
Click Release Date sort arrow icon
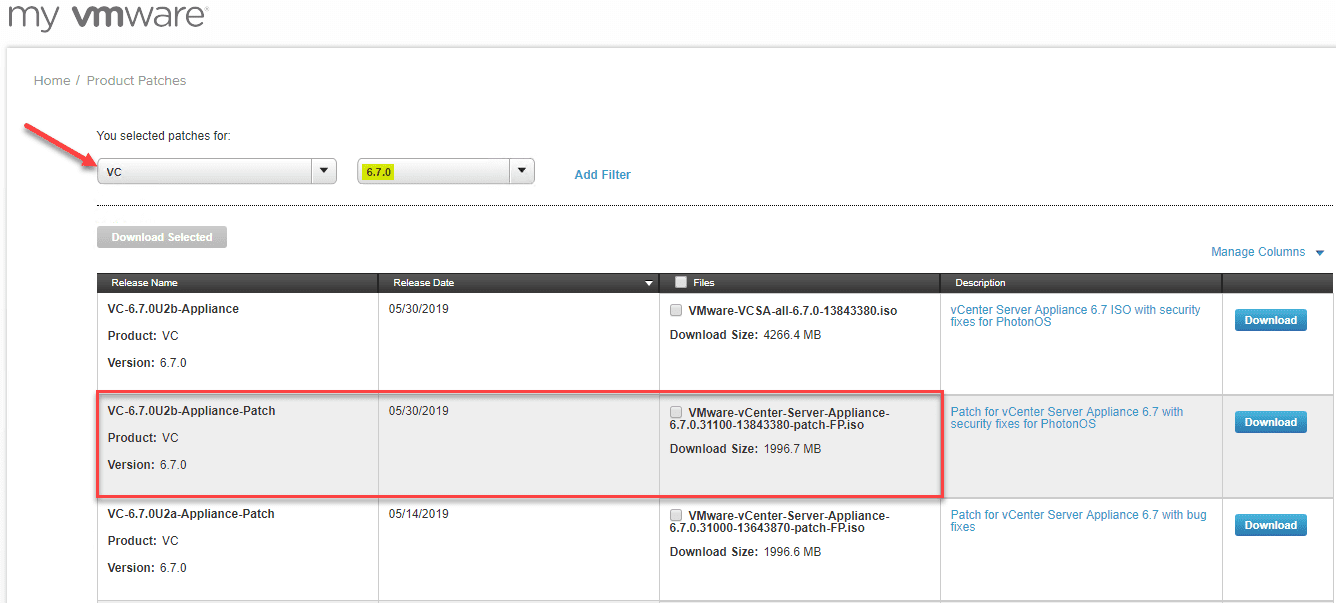(648, 284)
